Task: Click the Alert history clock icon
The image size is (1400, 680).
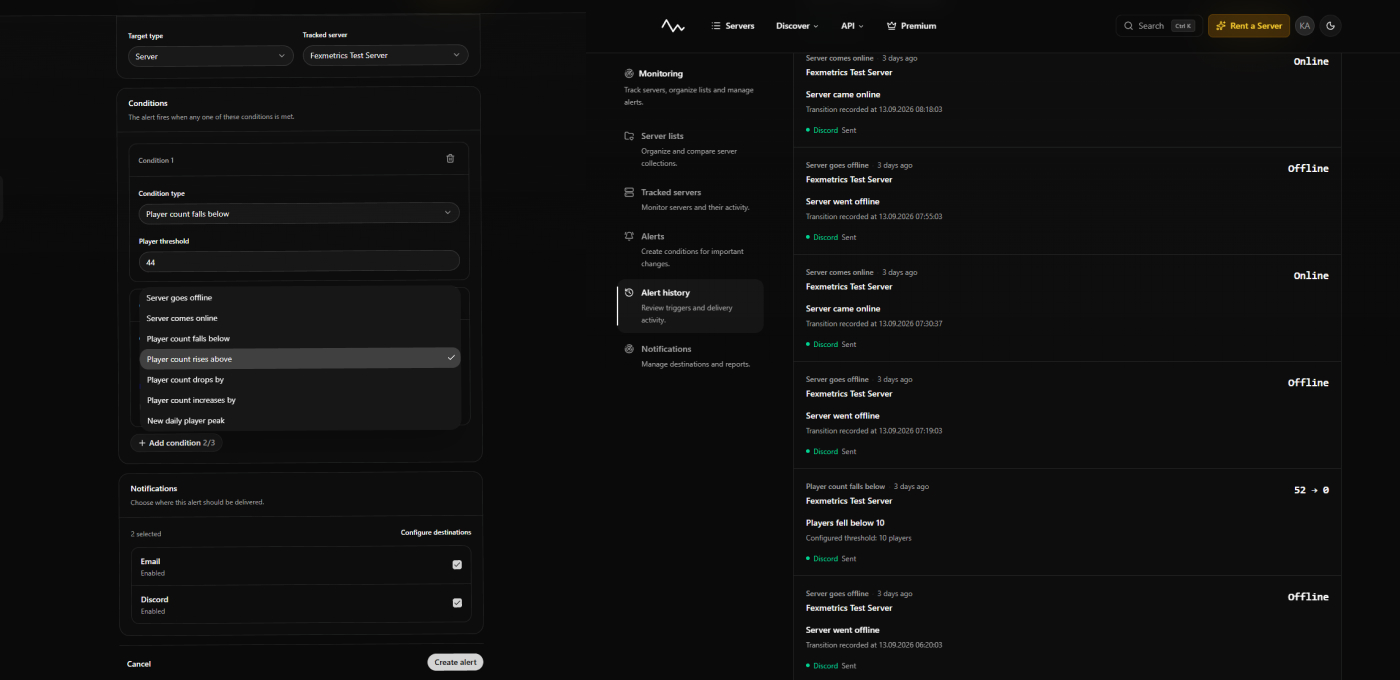Action: tap(629, 293)
